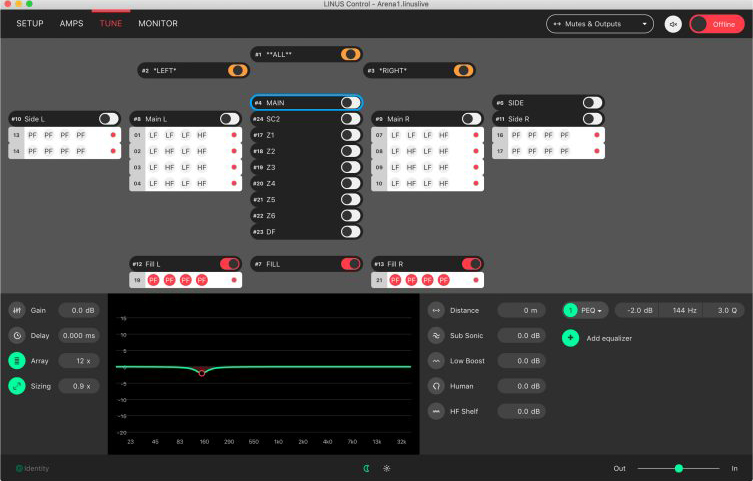Click the PEQ 3.0 Q field

pyautogui.click(x=725, y=311)
